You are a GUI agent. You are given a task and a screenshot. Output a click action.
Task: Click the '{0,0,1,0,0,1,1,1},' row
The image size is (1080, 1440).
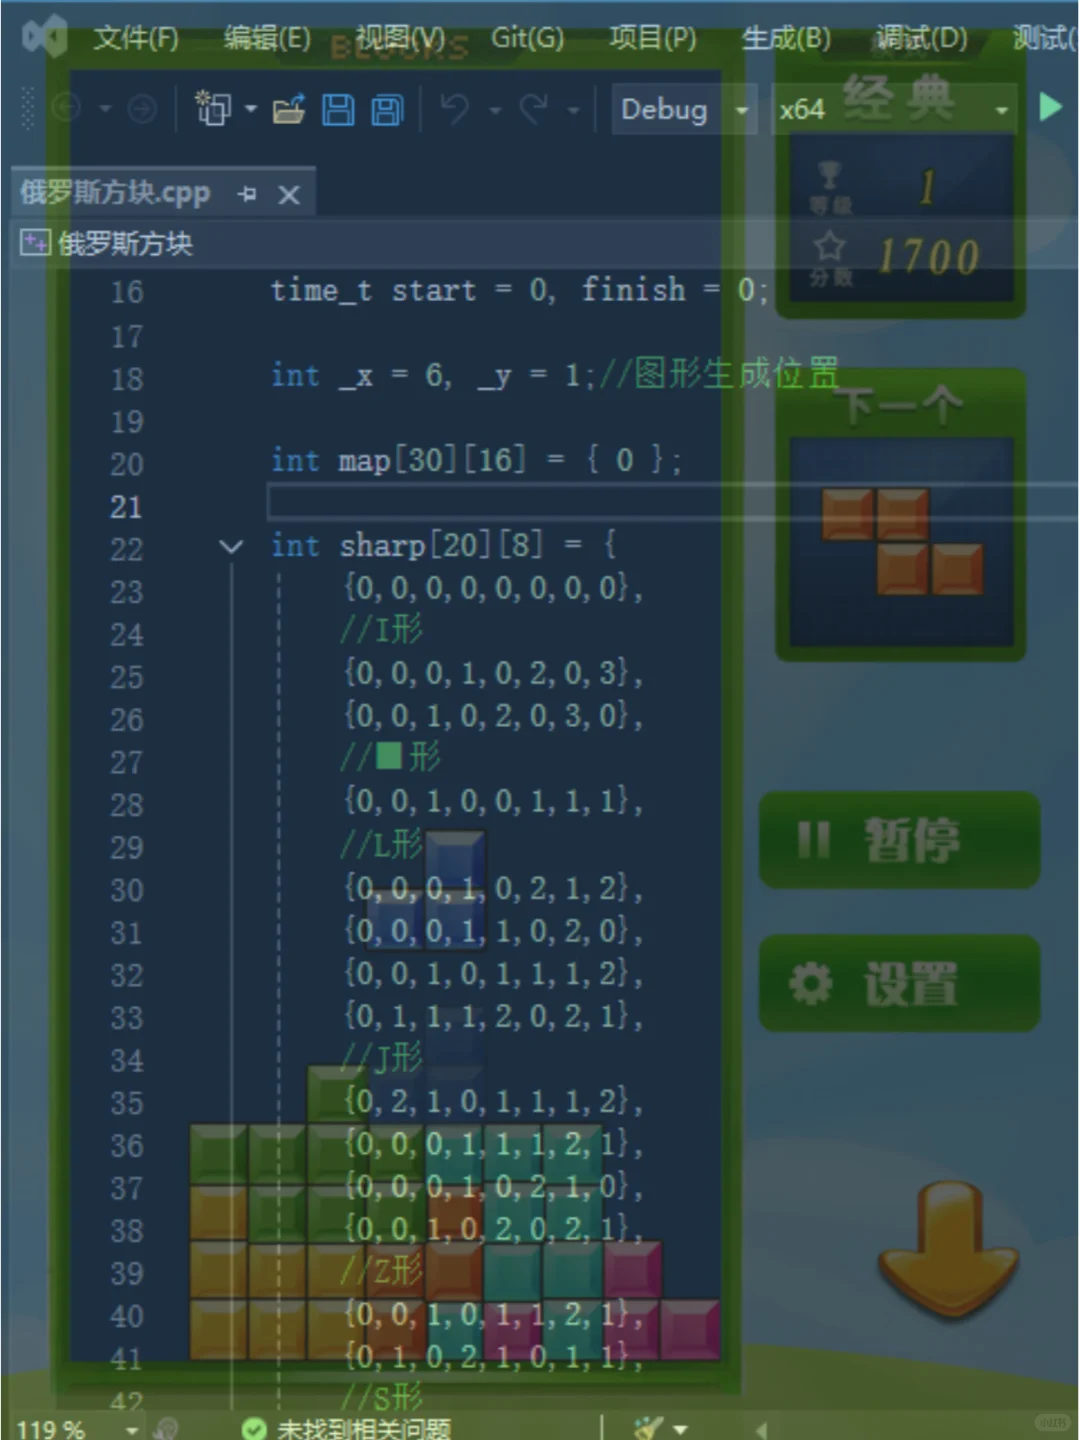tap(493, 801)
